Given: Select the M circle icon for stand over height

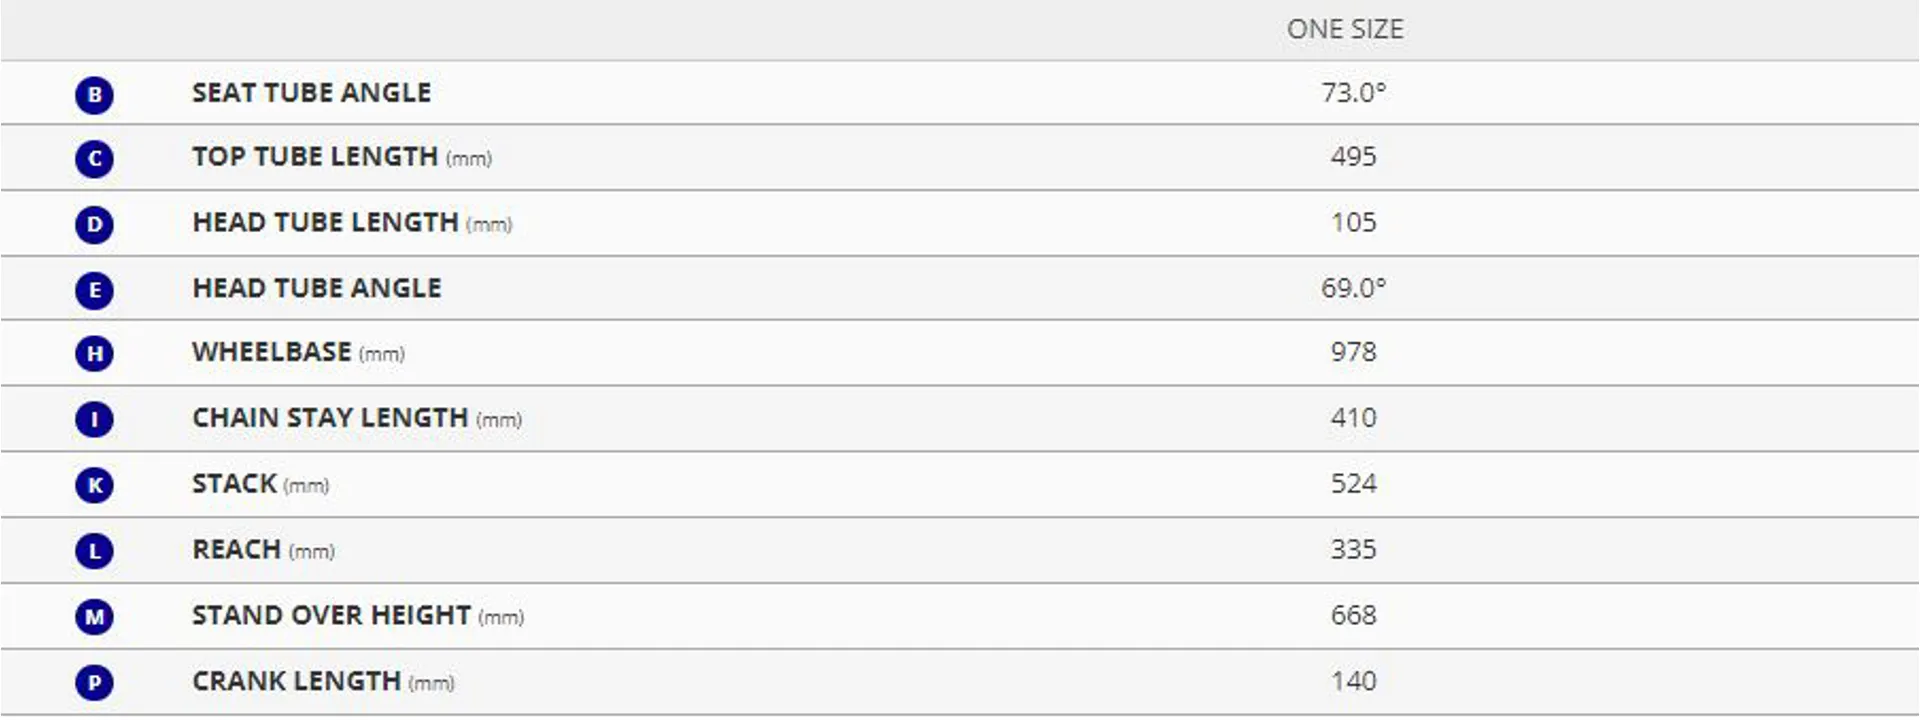Looking at the screenshot, I should point(94,617).
